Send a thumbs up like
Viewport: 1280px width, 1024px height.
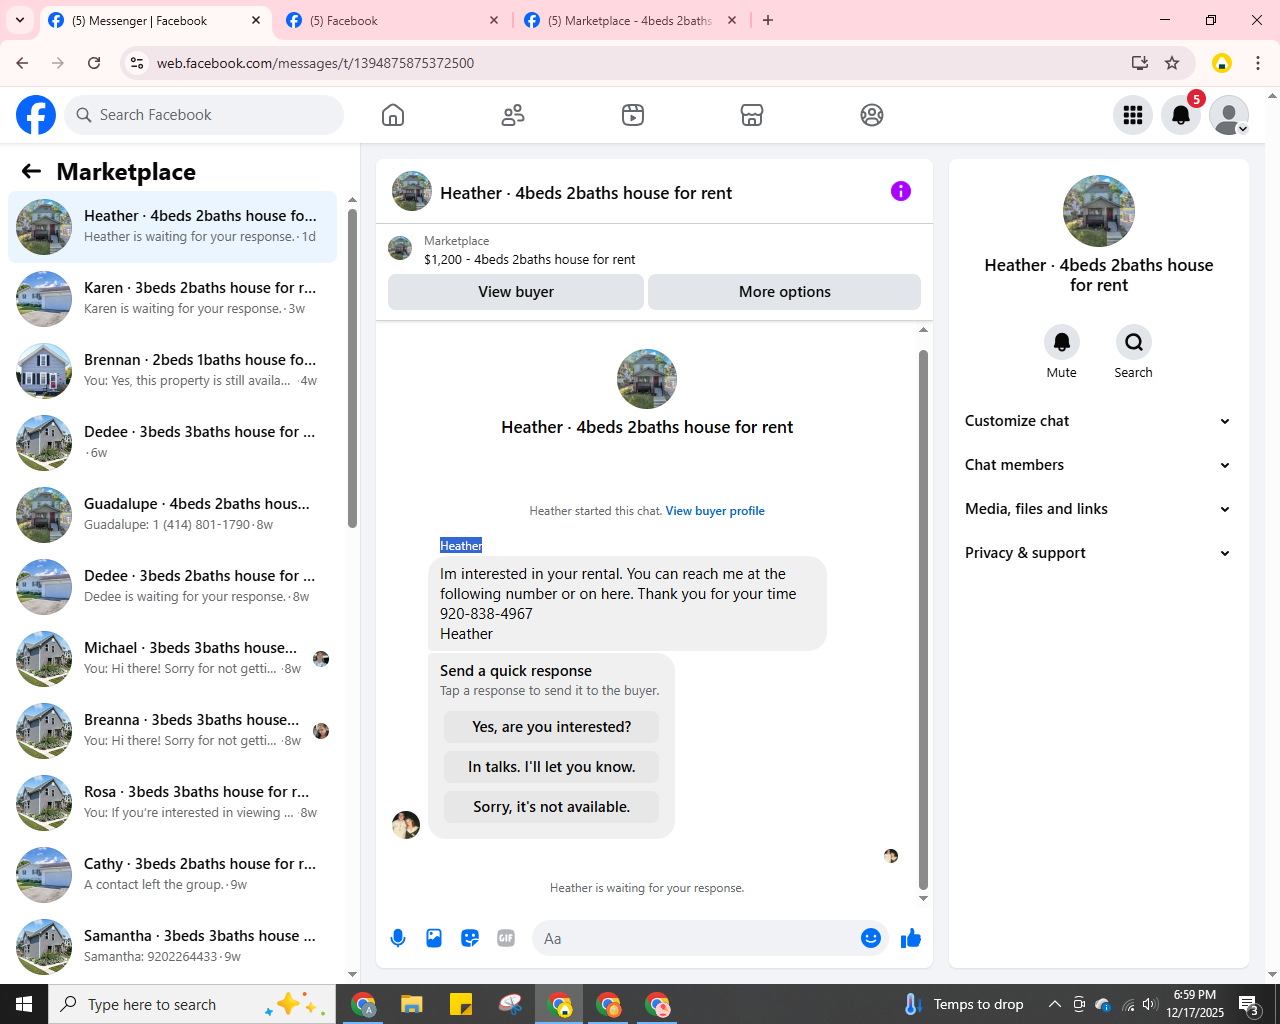pos(911,938)
